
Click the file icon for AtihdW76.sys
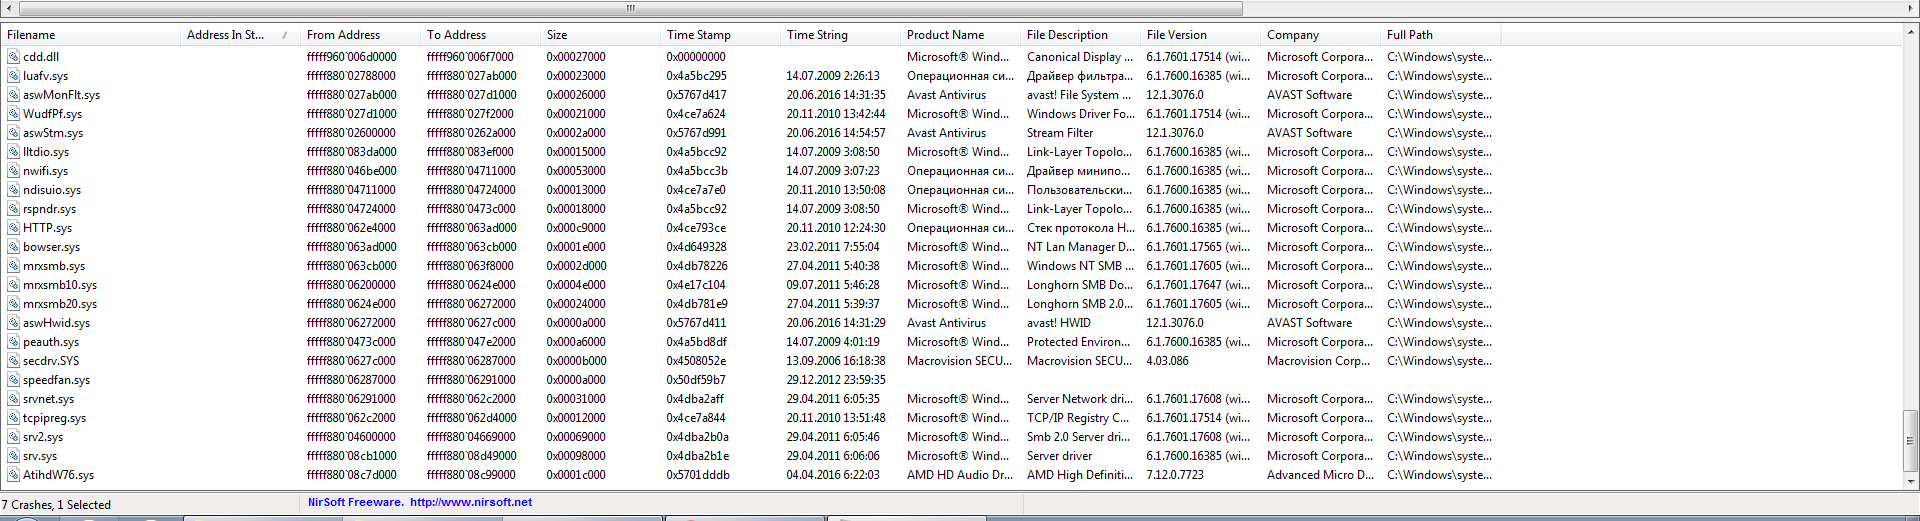pos(13,475)
